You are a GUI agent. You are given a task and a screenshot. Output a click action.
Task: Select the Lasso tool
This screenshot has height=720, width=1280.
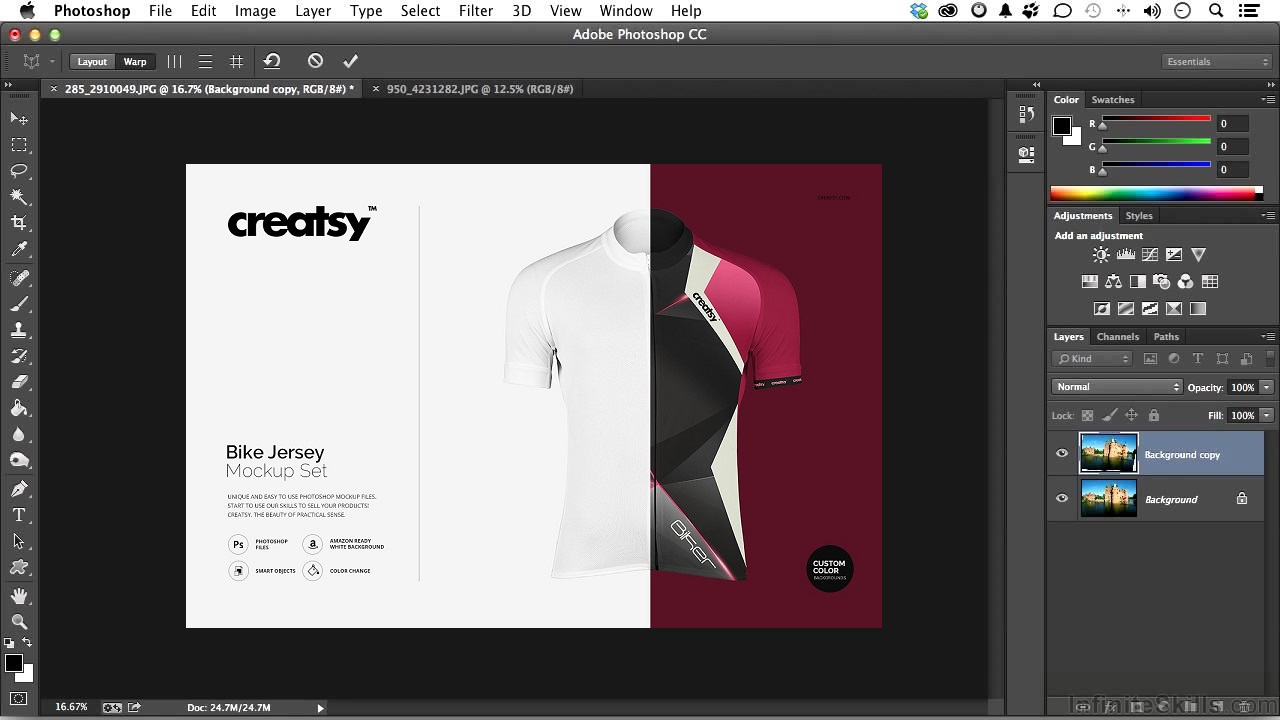click(19, 171)
